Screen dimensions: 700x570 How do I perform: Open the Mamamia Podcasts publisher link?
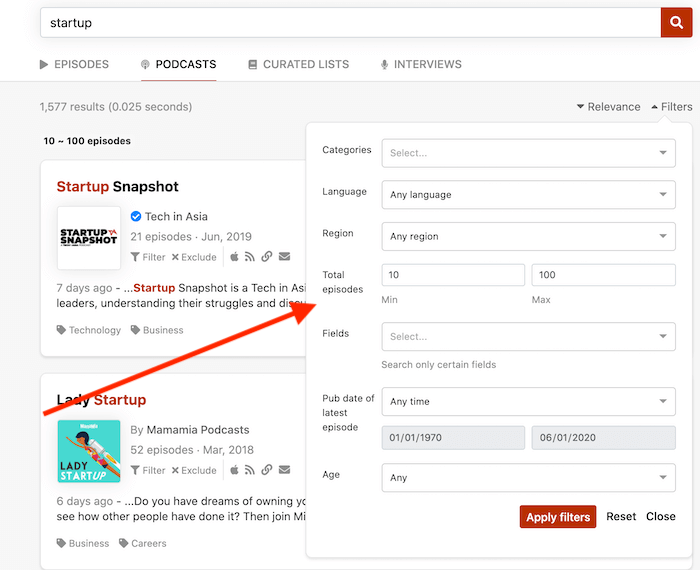click(x=198, y=430)
